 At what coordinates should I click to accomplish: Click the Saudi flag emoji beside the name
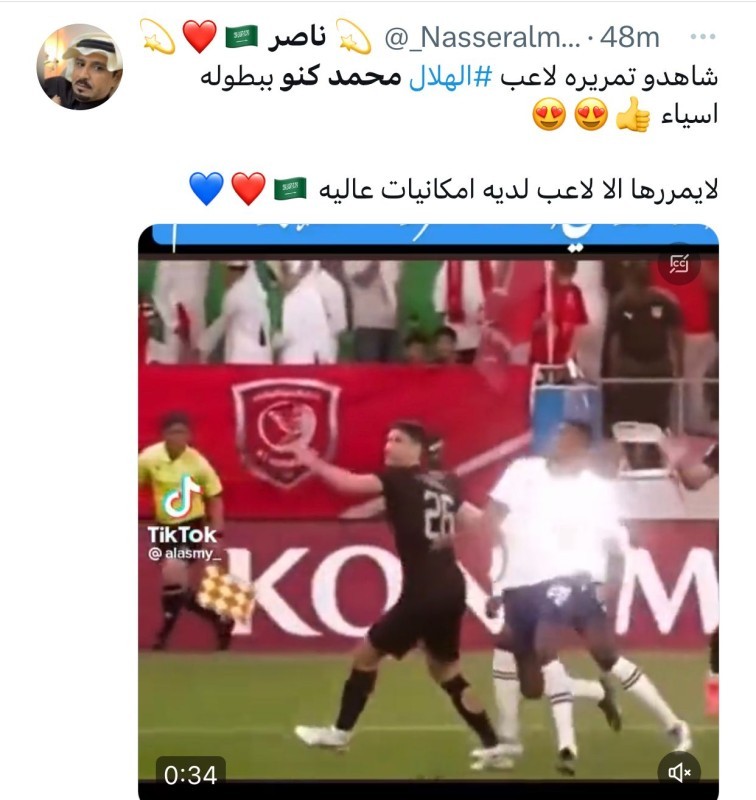tap(242, 37)
